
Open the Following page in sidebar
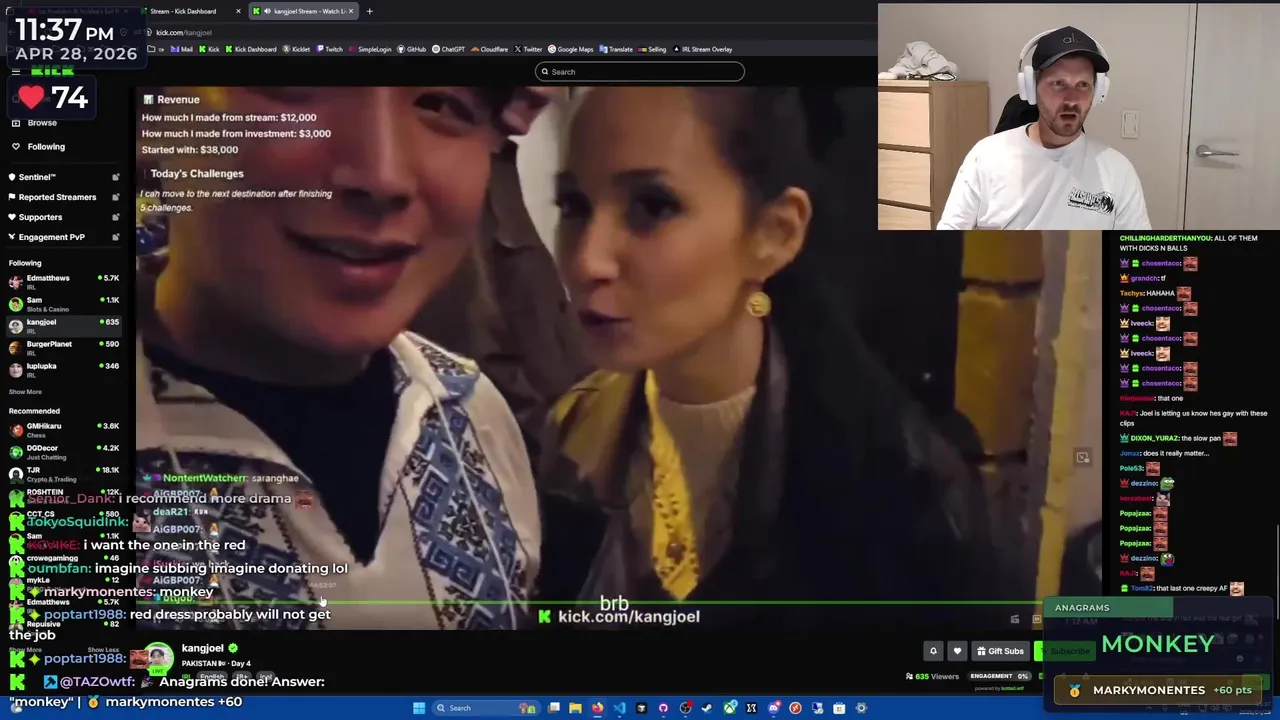[46, 147]
